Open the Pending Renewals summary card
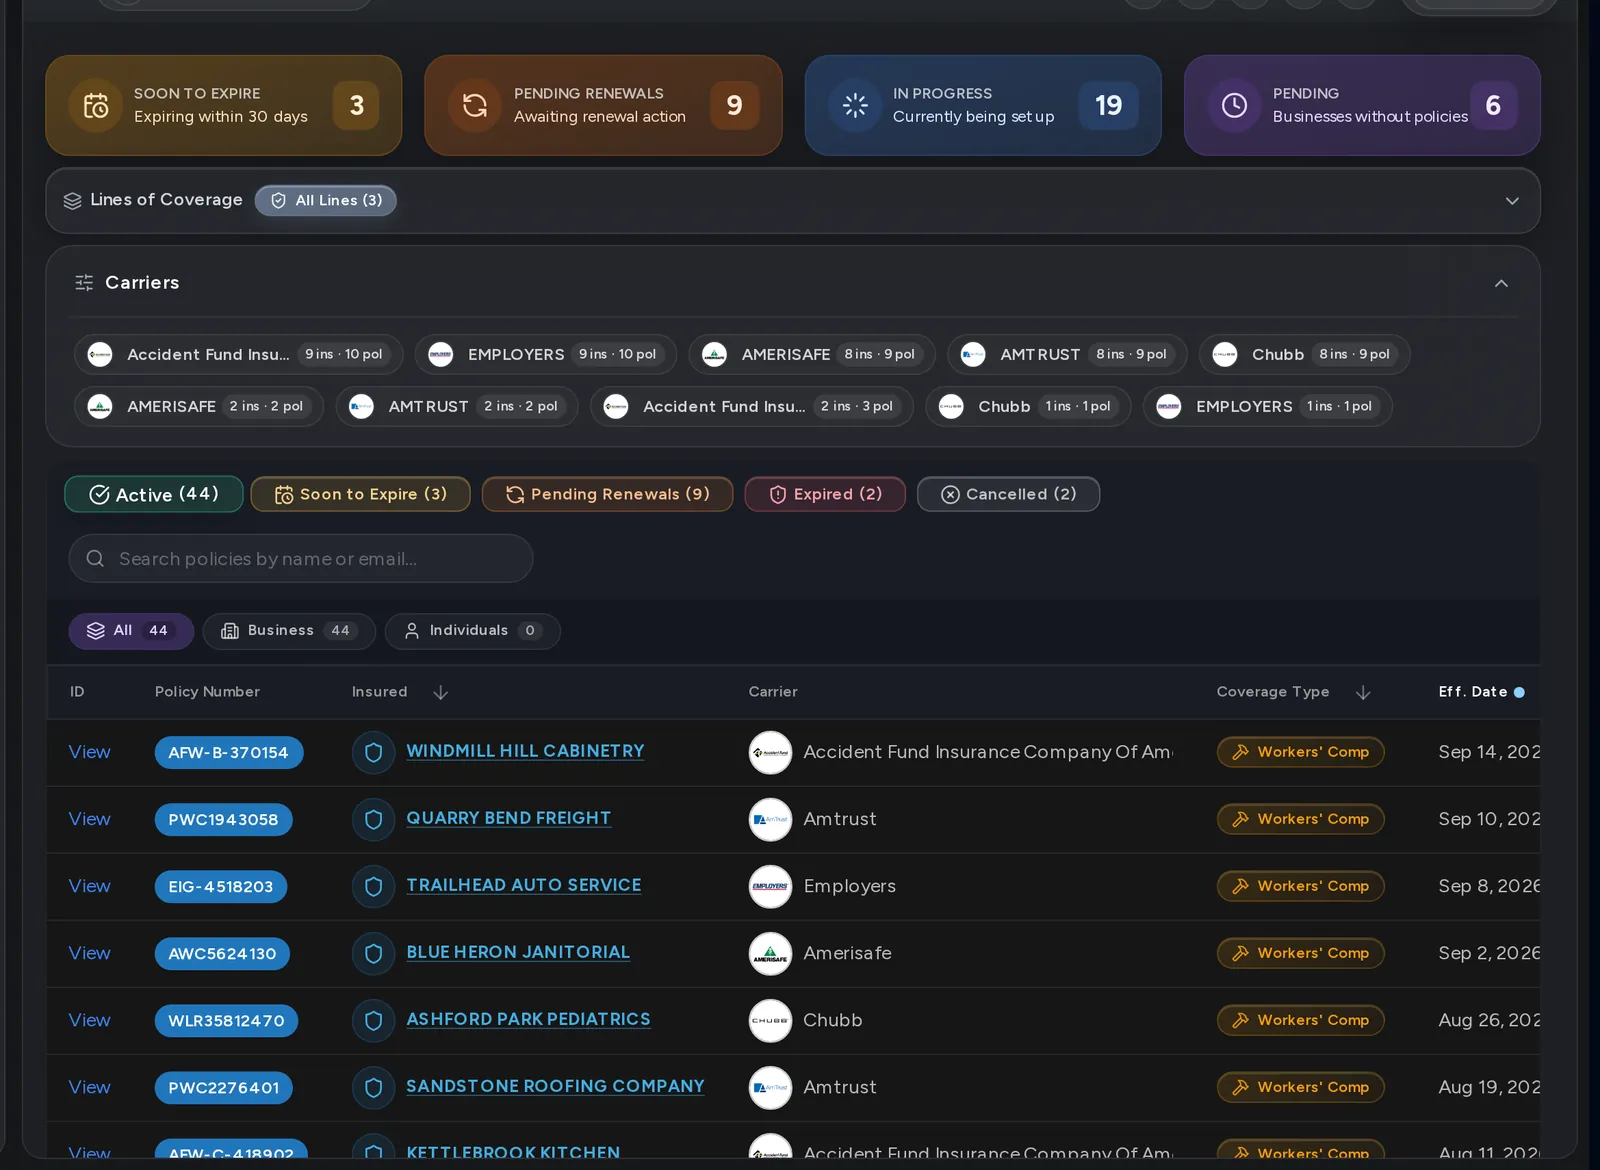The width and height of the screenshot is (1600, 1170). [603, 105]
